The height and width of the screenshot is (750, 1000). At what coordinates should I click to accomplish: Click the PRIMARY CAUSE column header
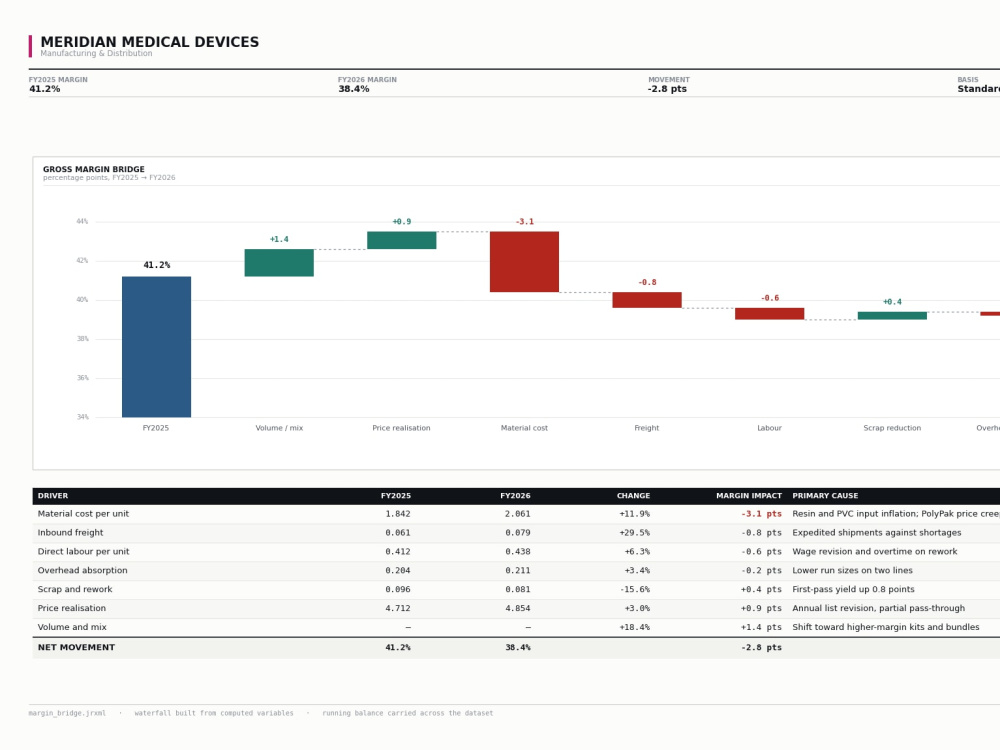(x=825, y=496)
